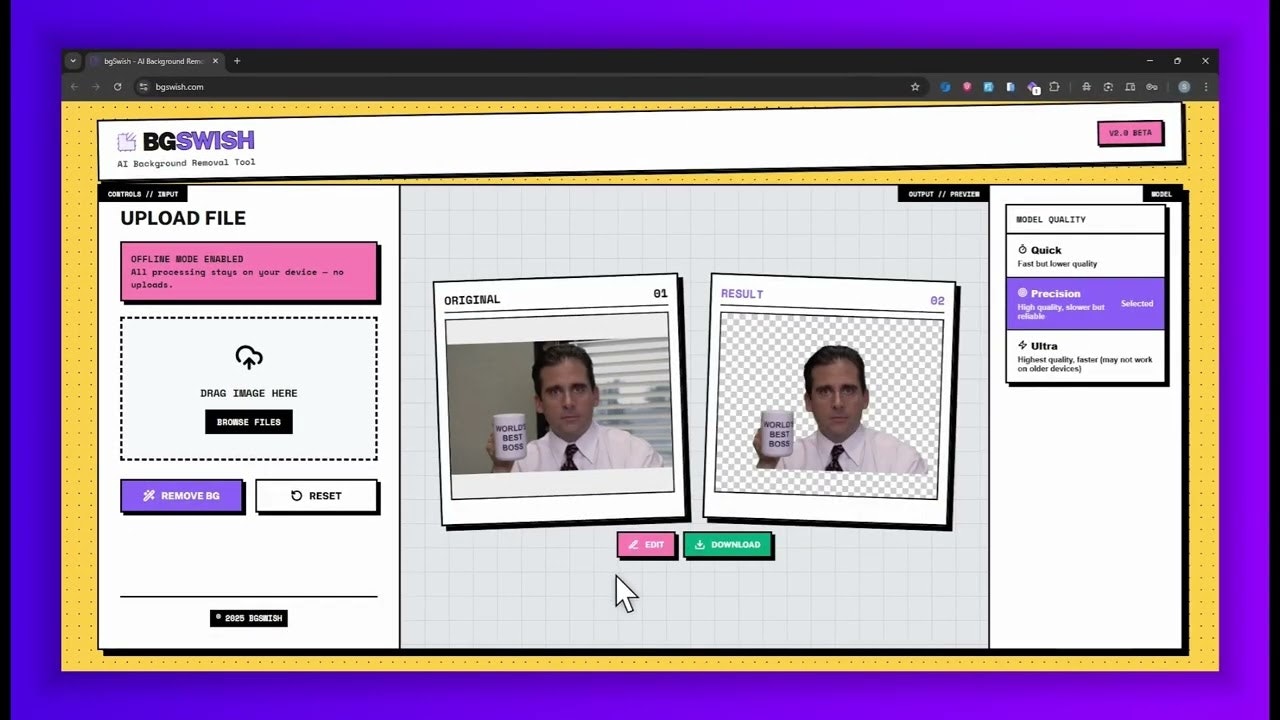Open a new browser tab
1280x720 pixels.
(x=237, y=61)
